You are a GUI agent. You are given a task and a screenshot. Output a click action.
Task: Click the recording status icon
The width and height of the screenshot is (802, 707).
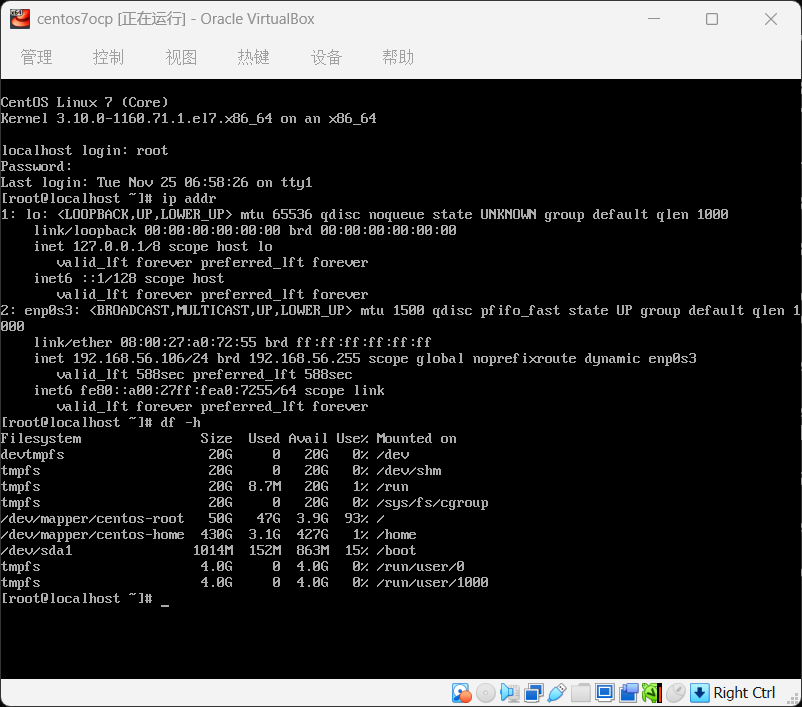[629, 692]
